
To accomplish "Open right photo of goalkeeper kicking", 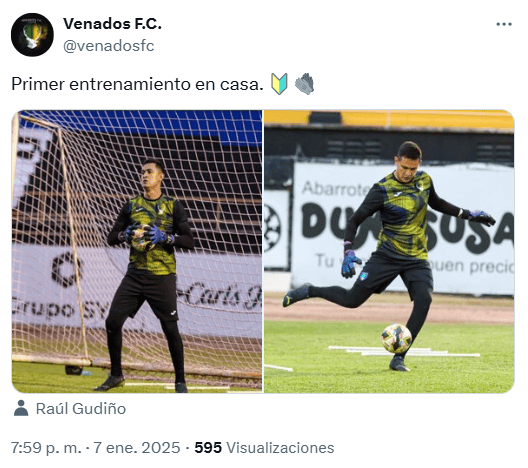I will point(389,251).
